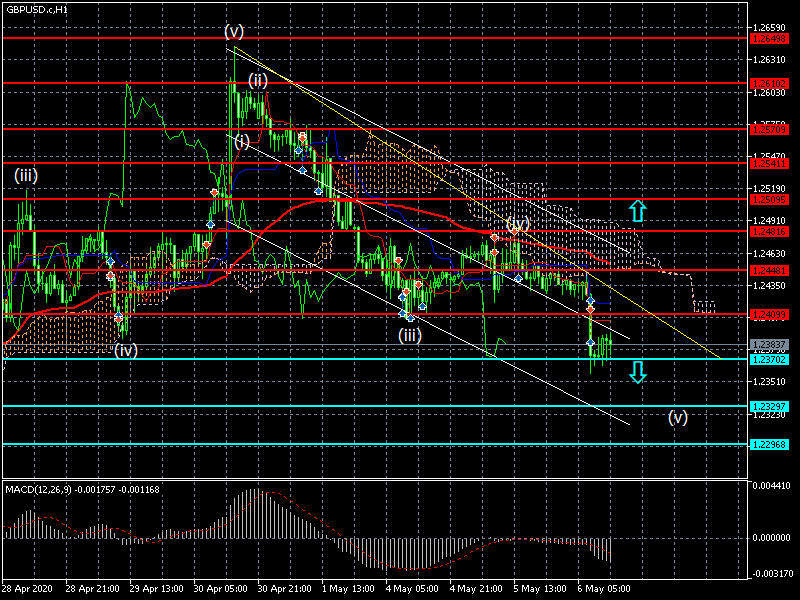The image size is (800, 600).
Task: Select the 1.26102 red price level tag
Action: coord(769,83)
